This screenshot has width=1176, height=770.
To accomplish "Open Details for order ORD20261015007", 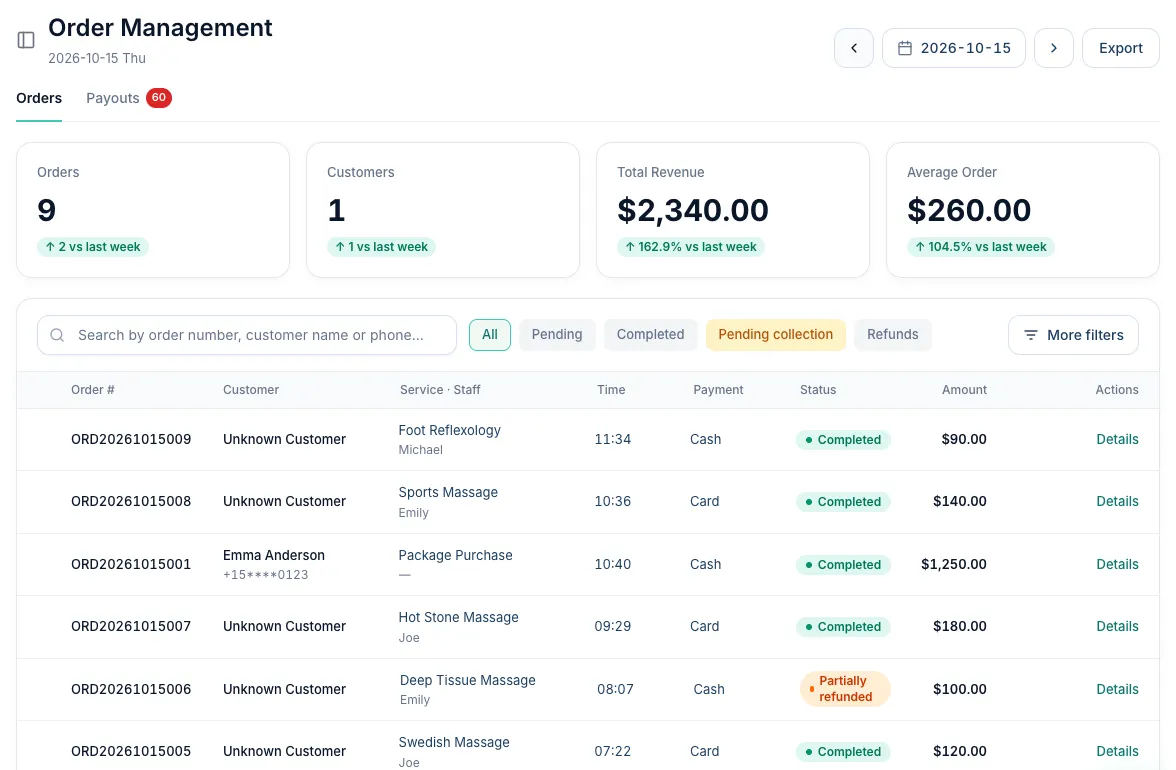I will pos(1117,627).
